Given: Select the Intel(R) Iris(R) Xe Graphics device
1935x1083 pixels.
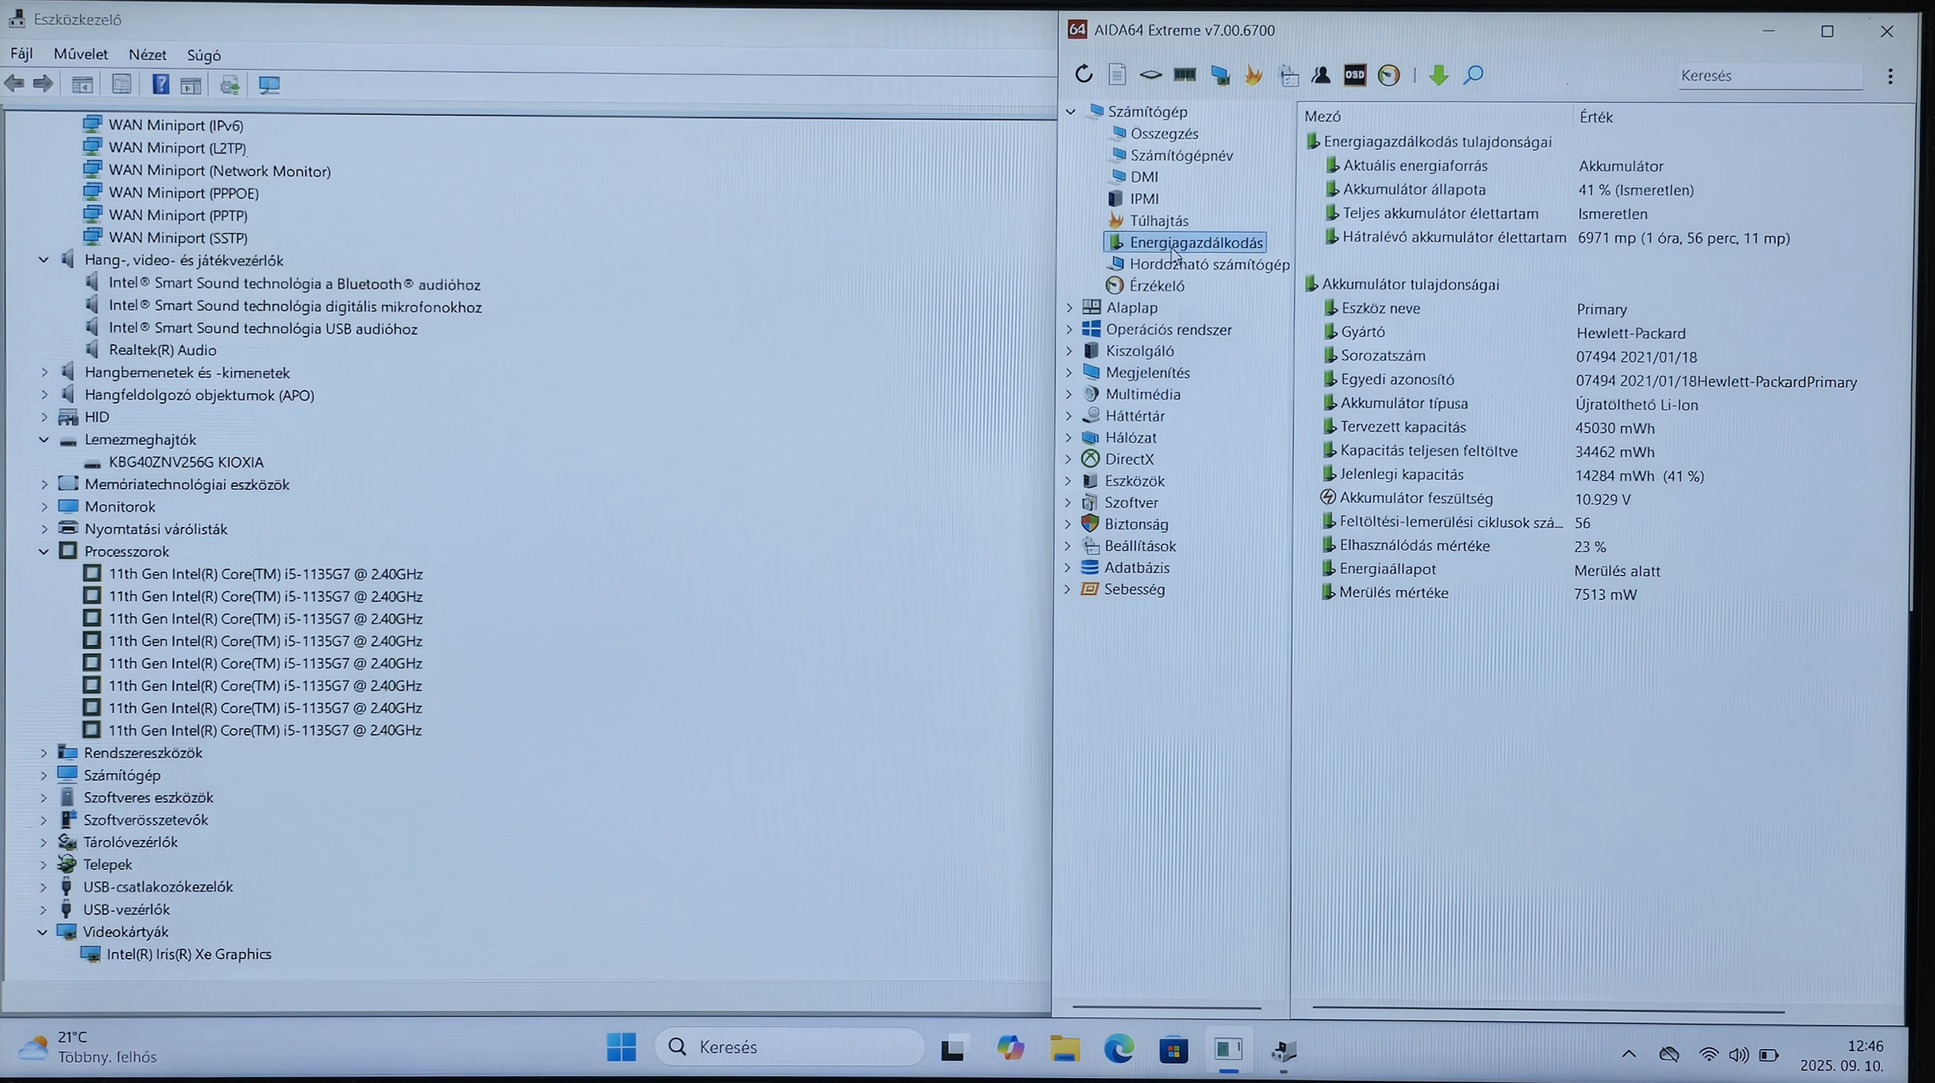Looking at the screenshot, I should (188, 954).
